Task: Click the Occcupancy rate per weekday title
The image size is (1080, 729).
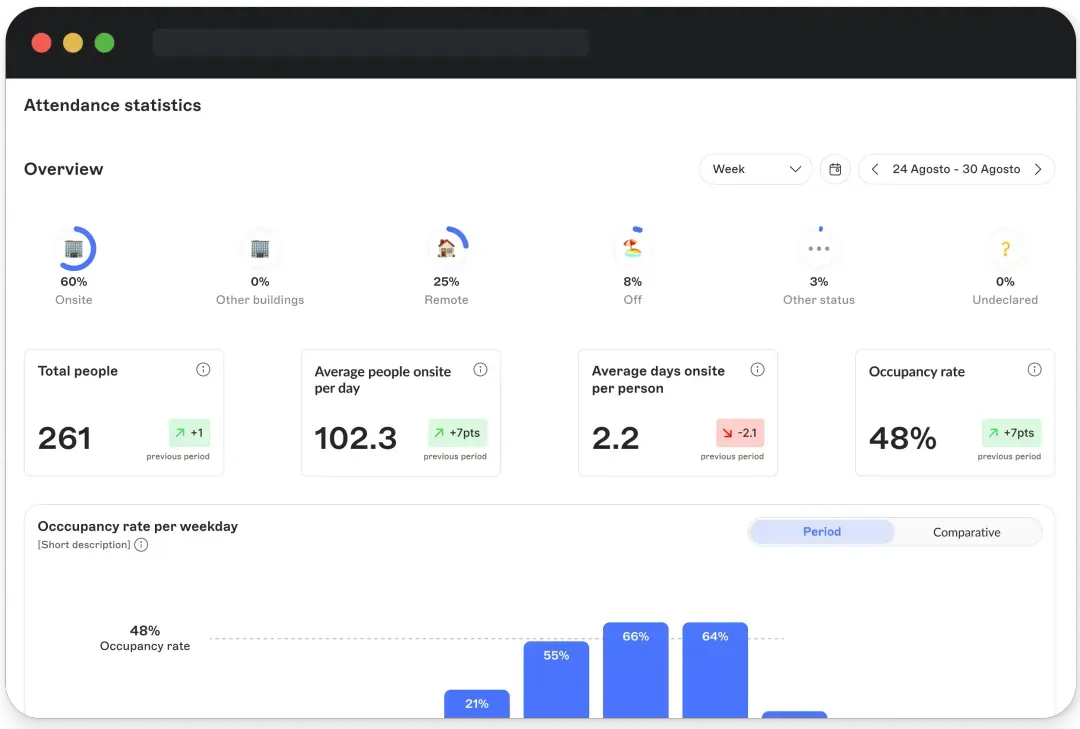Action: tap(138, 526)
